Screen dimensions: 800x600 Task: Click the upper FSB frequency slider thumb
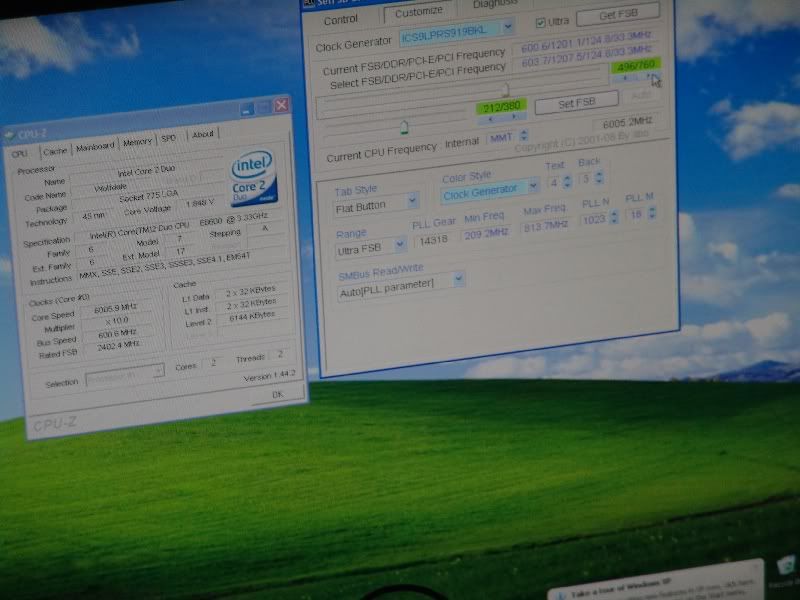(506, 89)
